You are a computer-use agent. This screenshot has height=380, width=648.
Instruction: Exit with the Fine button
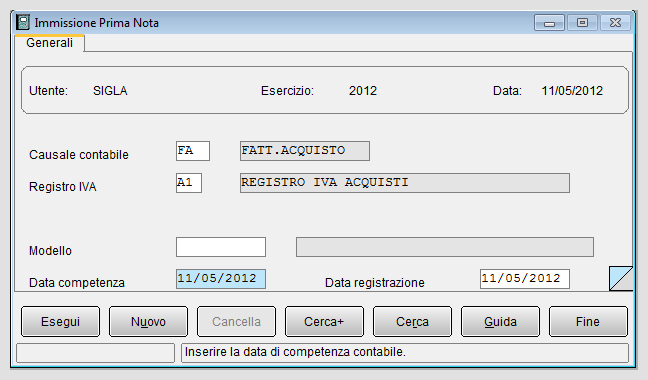point(588,321)
